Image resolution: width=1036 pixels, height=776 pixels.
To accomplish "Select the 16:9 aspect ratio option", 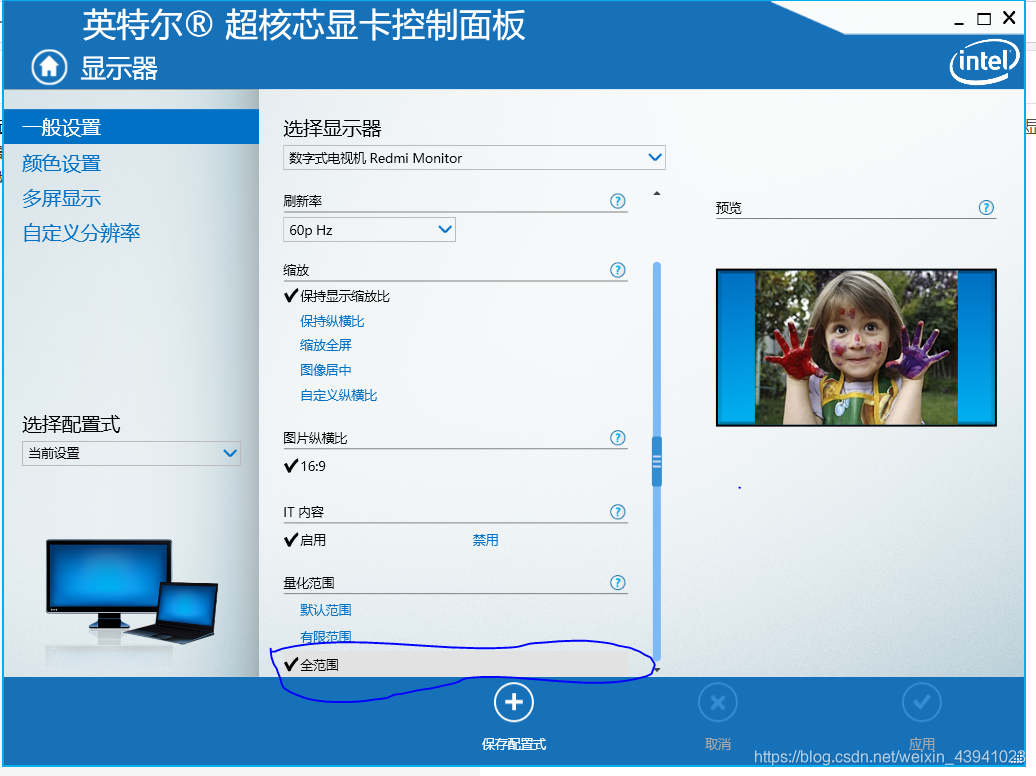I will pyautogui.click(x=305, y=466).
